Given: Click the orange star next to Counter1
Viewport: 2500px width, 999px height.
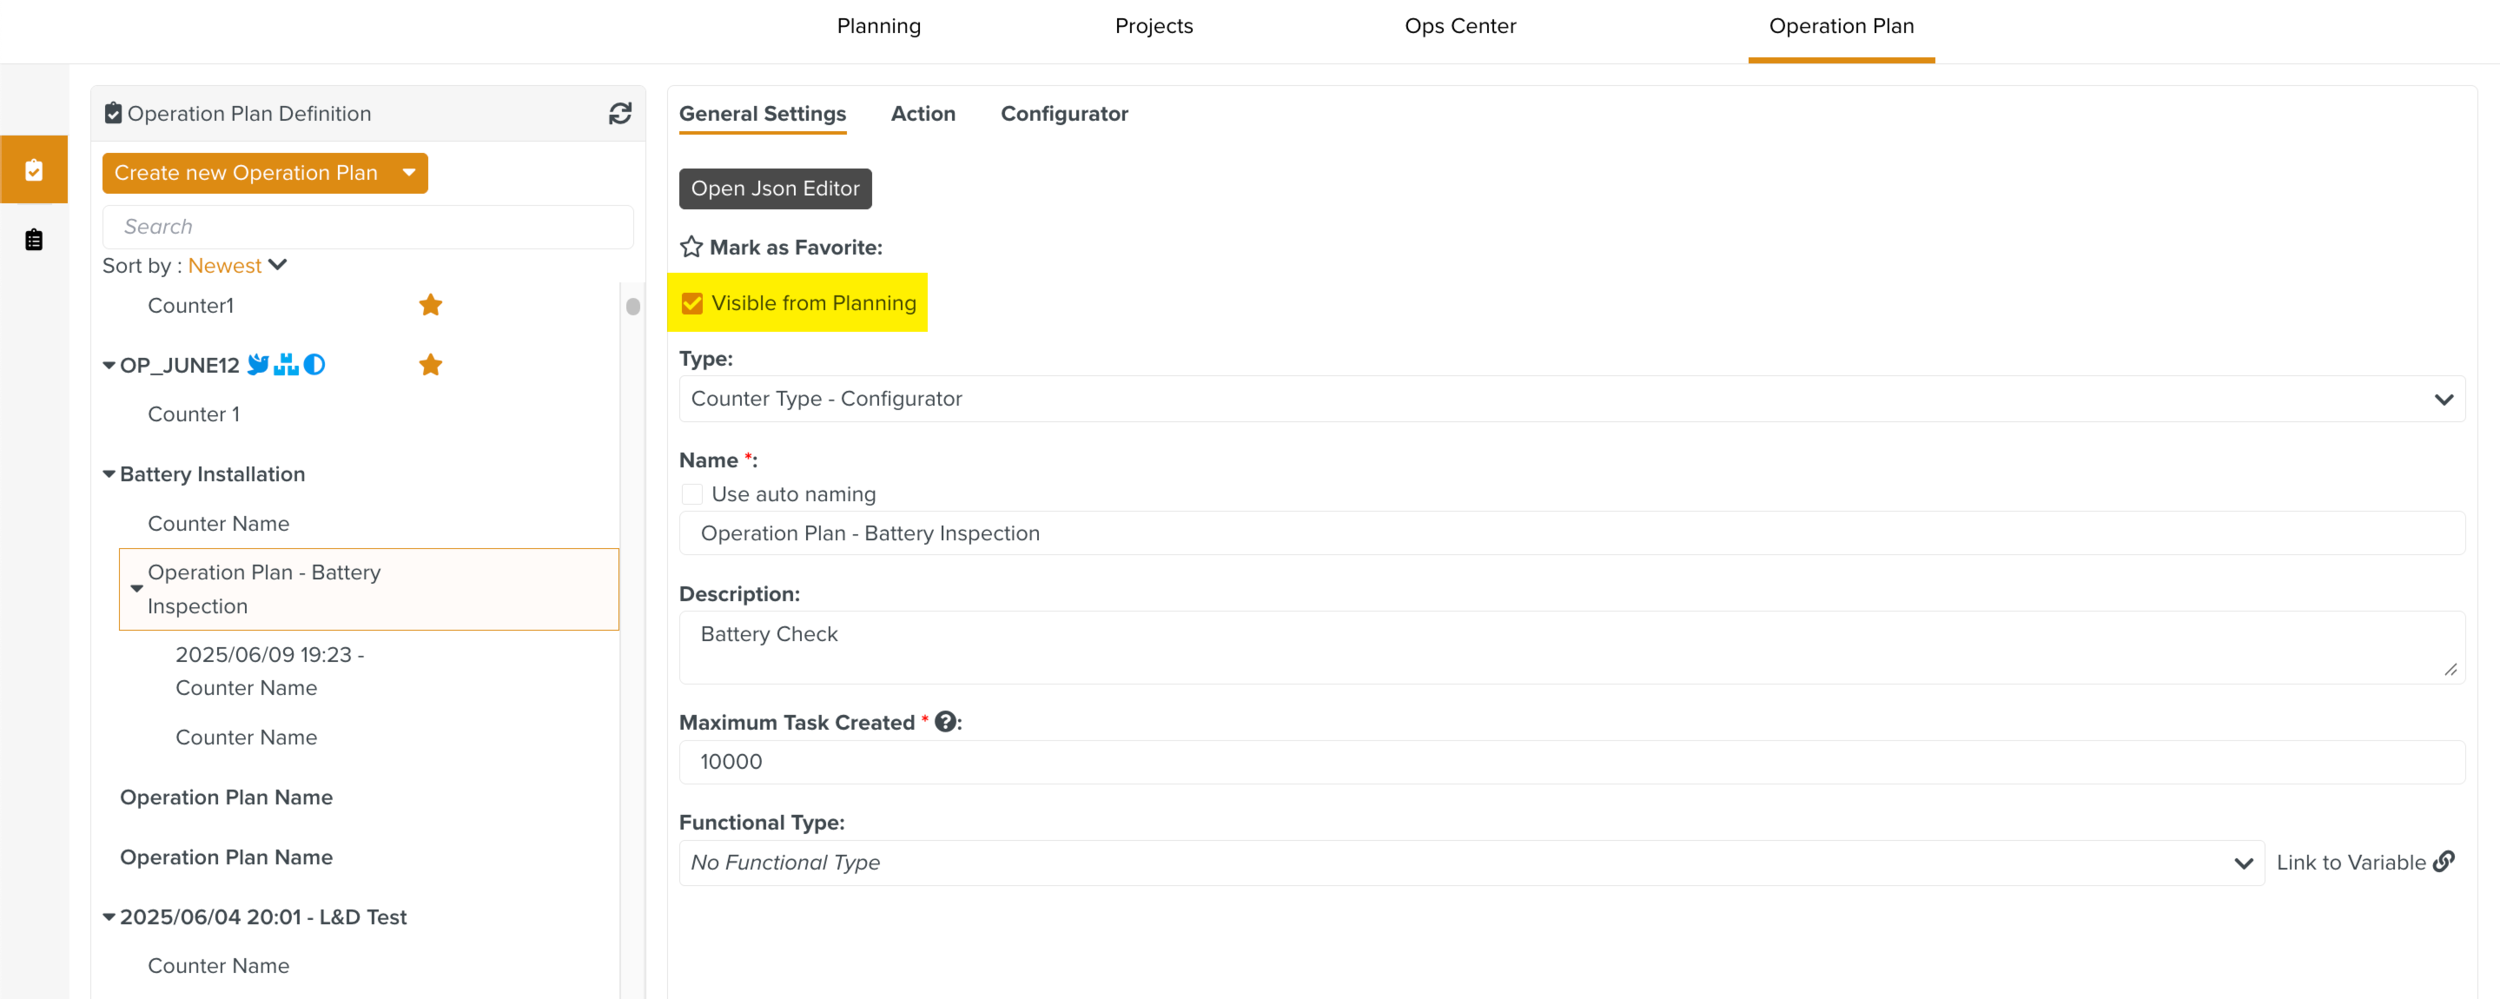Looking at the screenshot, I should 430,305.
